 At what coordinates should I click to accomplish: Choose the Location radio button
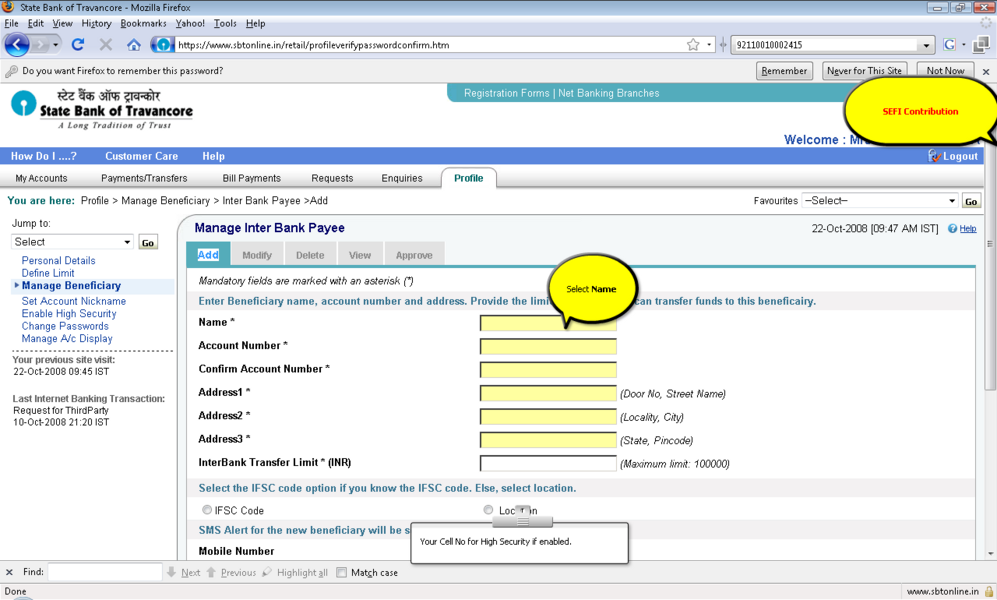(489, 510)
